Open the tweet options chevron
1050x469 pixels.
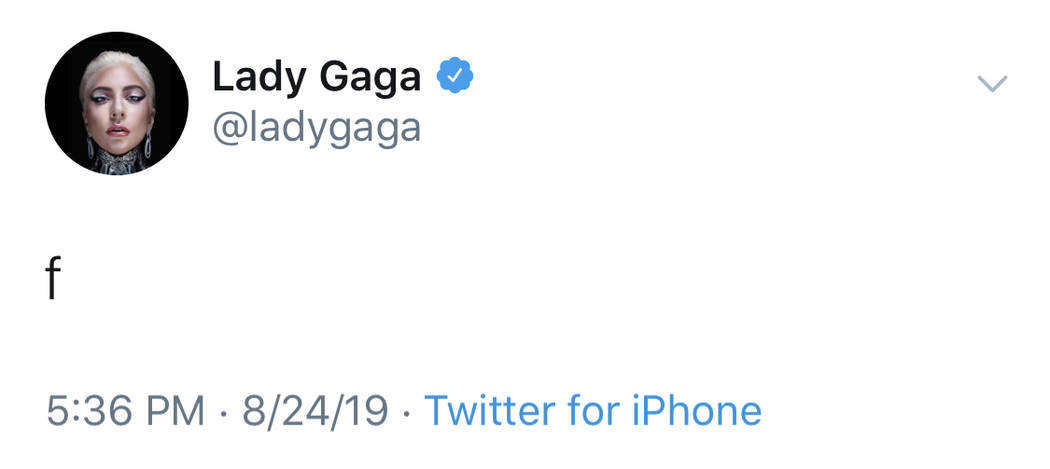click(x=991, y=84)
